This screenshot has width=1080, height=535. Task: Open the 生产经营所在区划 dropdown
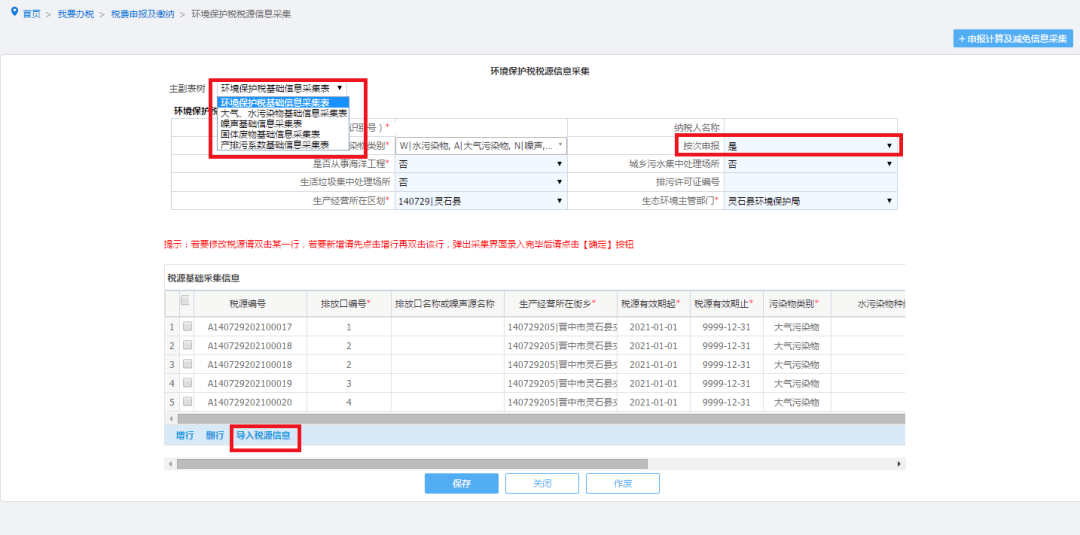point(481,201)
